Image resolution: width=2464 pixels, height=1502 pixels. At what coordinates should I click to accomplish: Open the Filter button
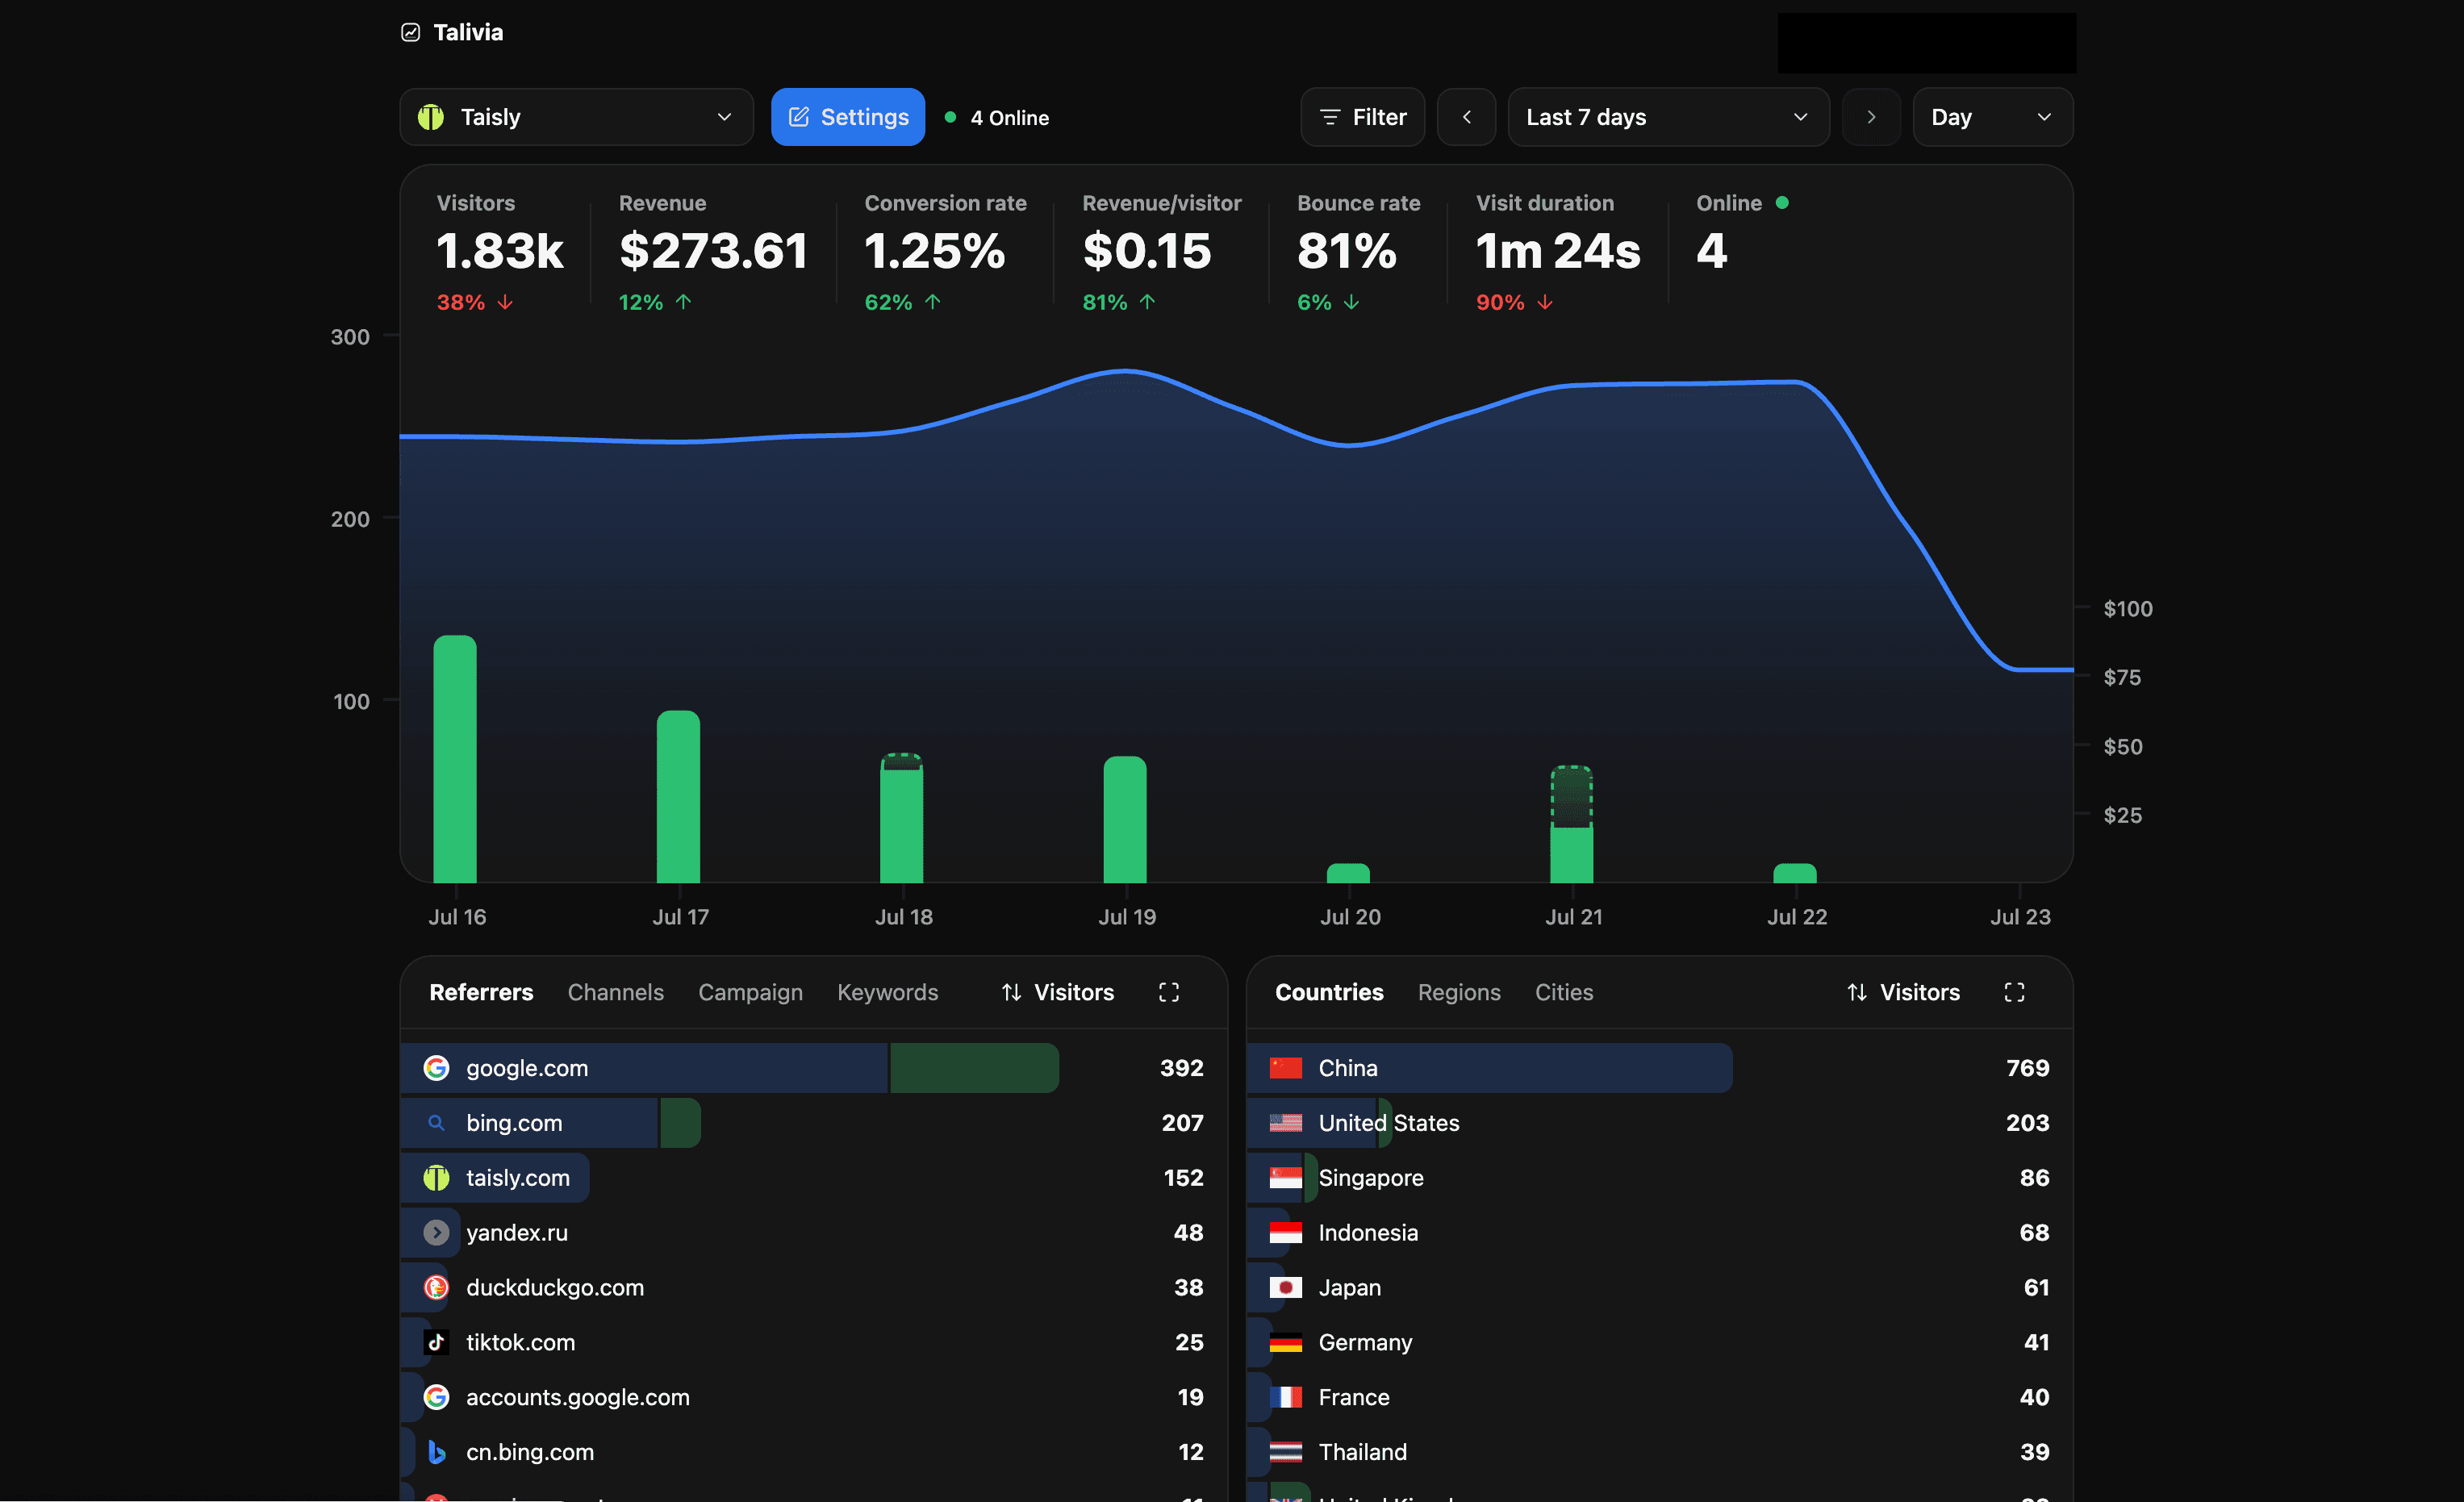1362,117
